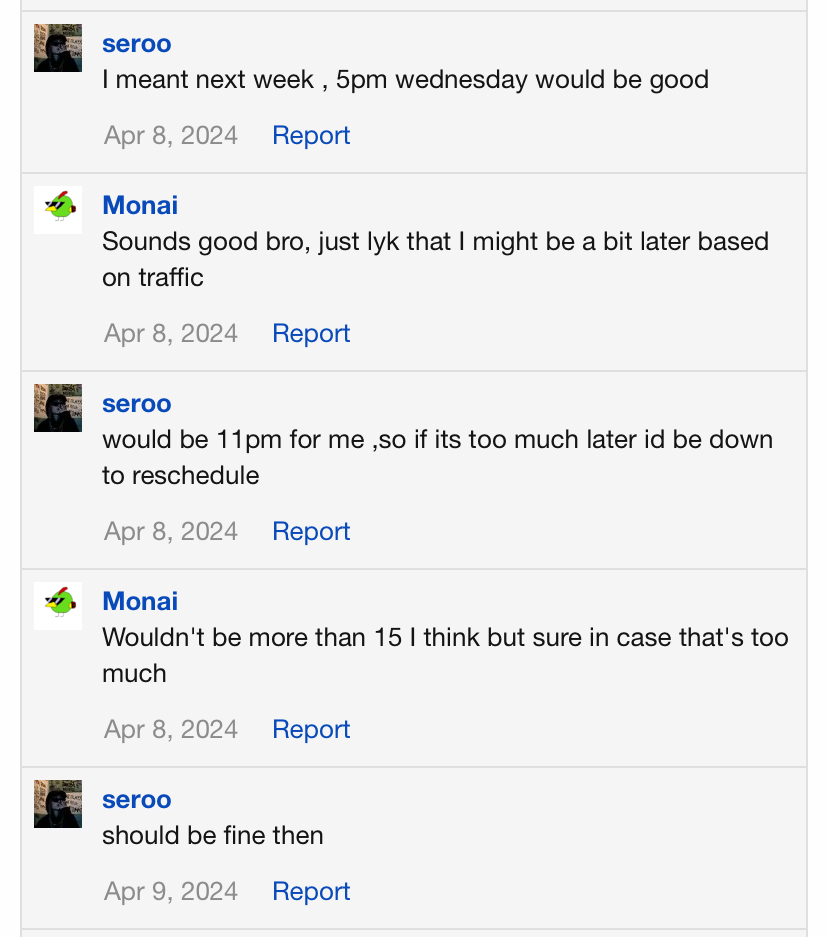Click the date under the '5pm wednesday' comment

[x=171, y=136]
